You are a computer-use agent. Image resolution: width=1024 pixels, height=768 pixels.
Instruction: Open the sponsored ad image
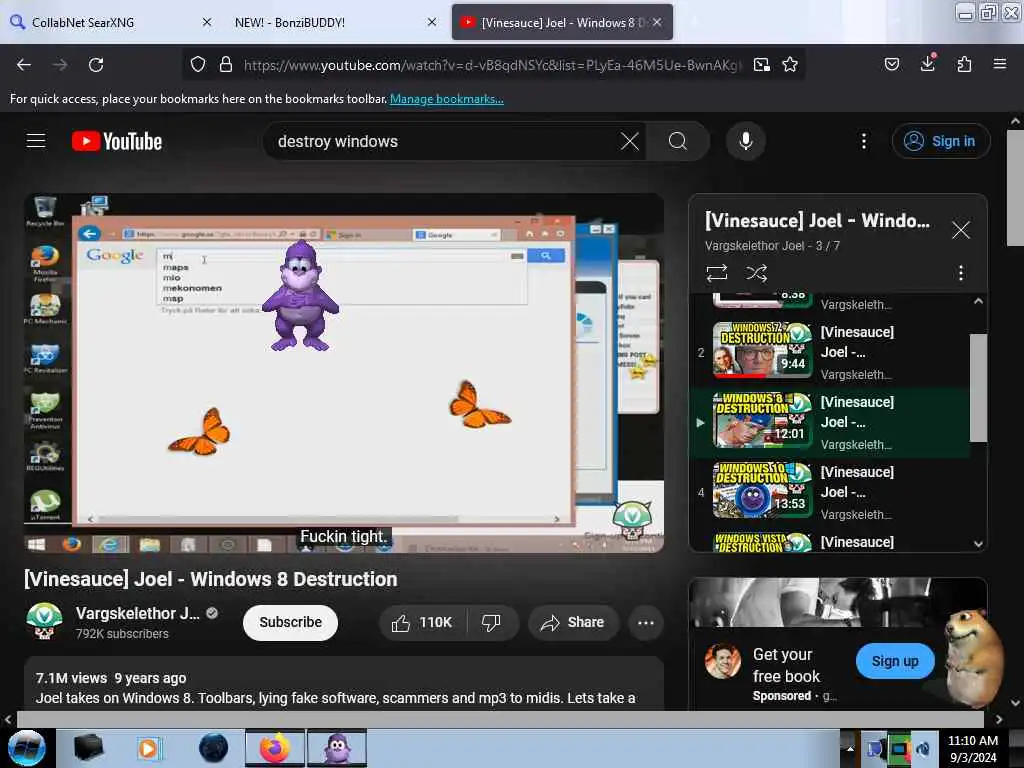pos(838,603)
